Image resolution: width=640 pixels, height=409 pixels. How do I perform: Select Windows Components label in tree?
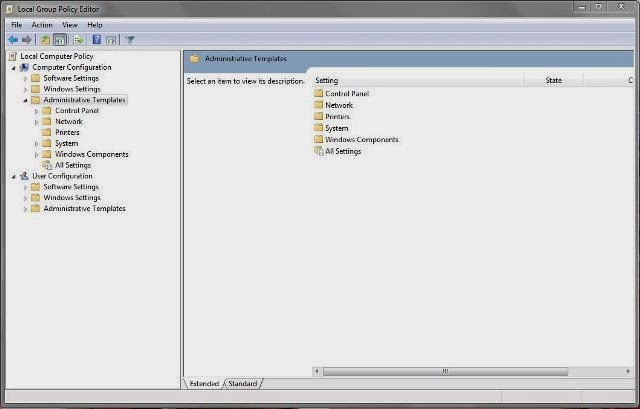[x=91, y=154]
